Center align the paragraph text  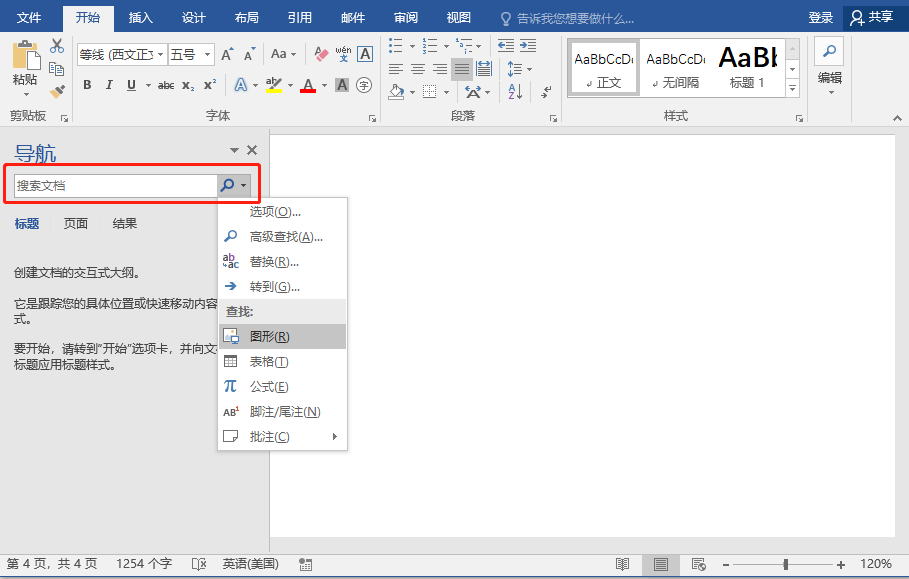(x=417, y=69)
